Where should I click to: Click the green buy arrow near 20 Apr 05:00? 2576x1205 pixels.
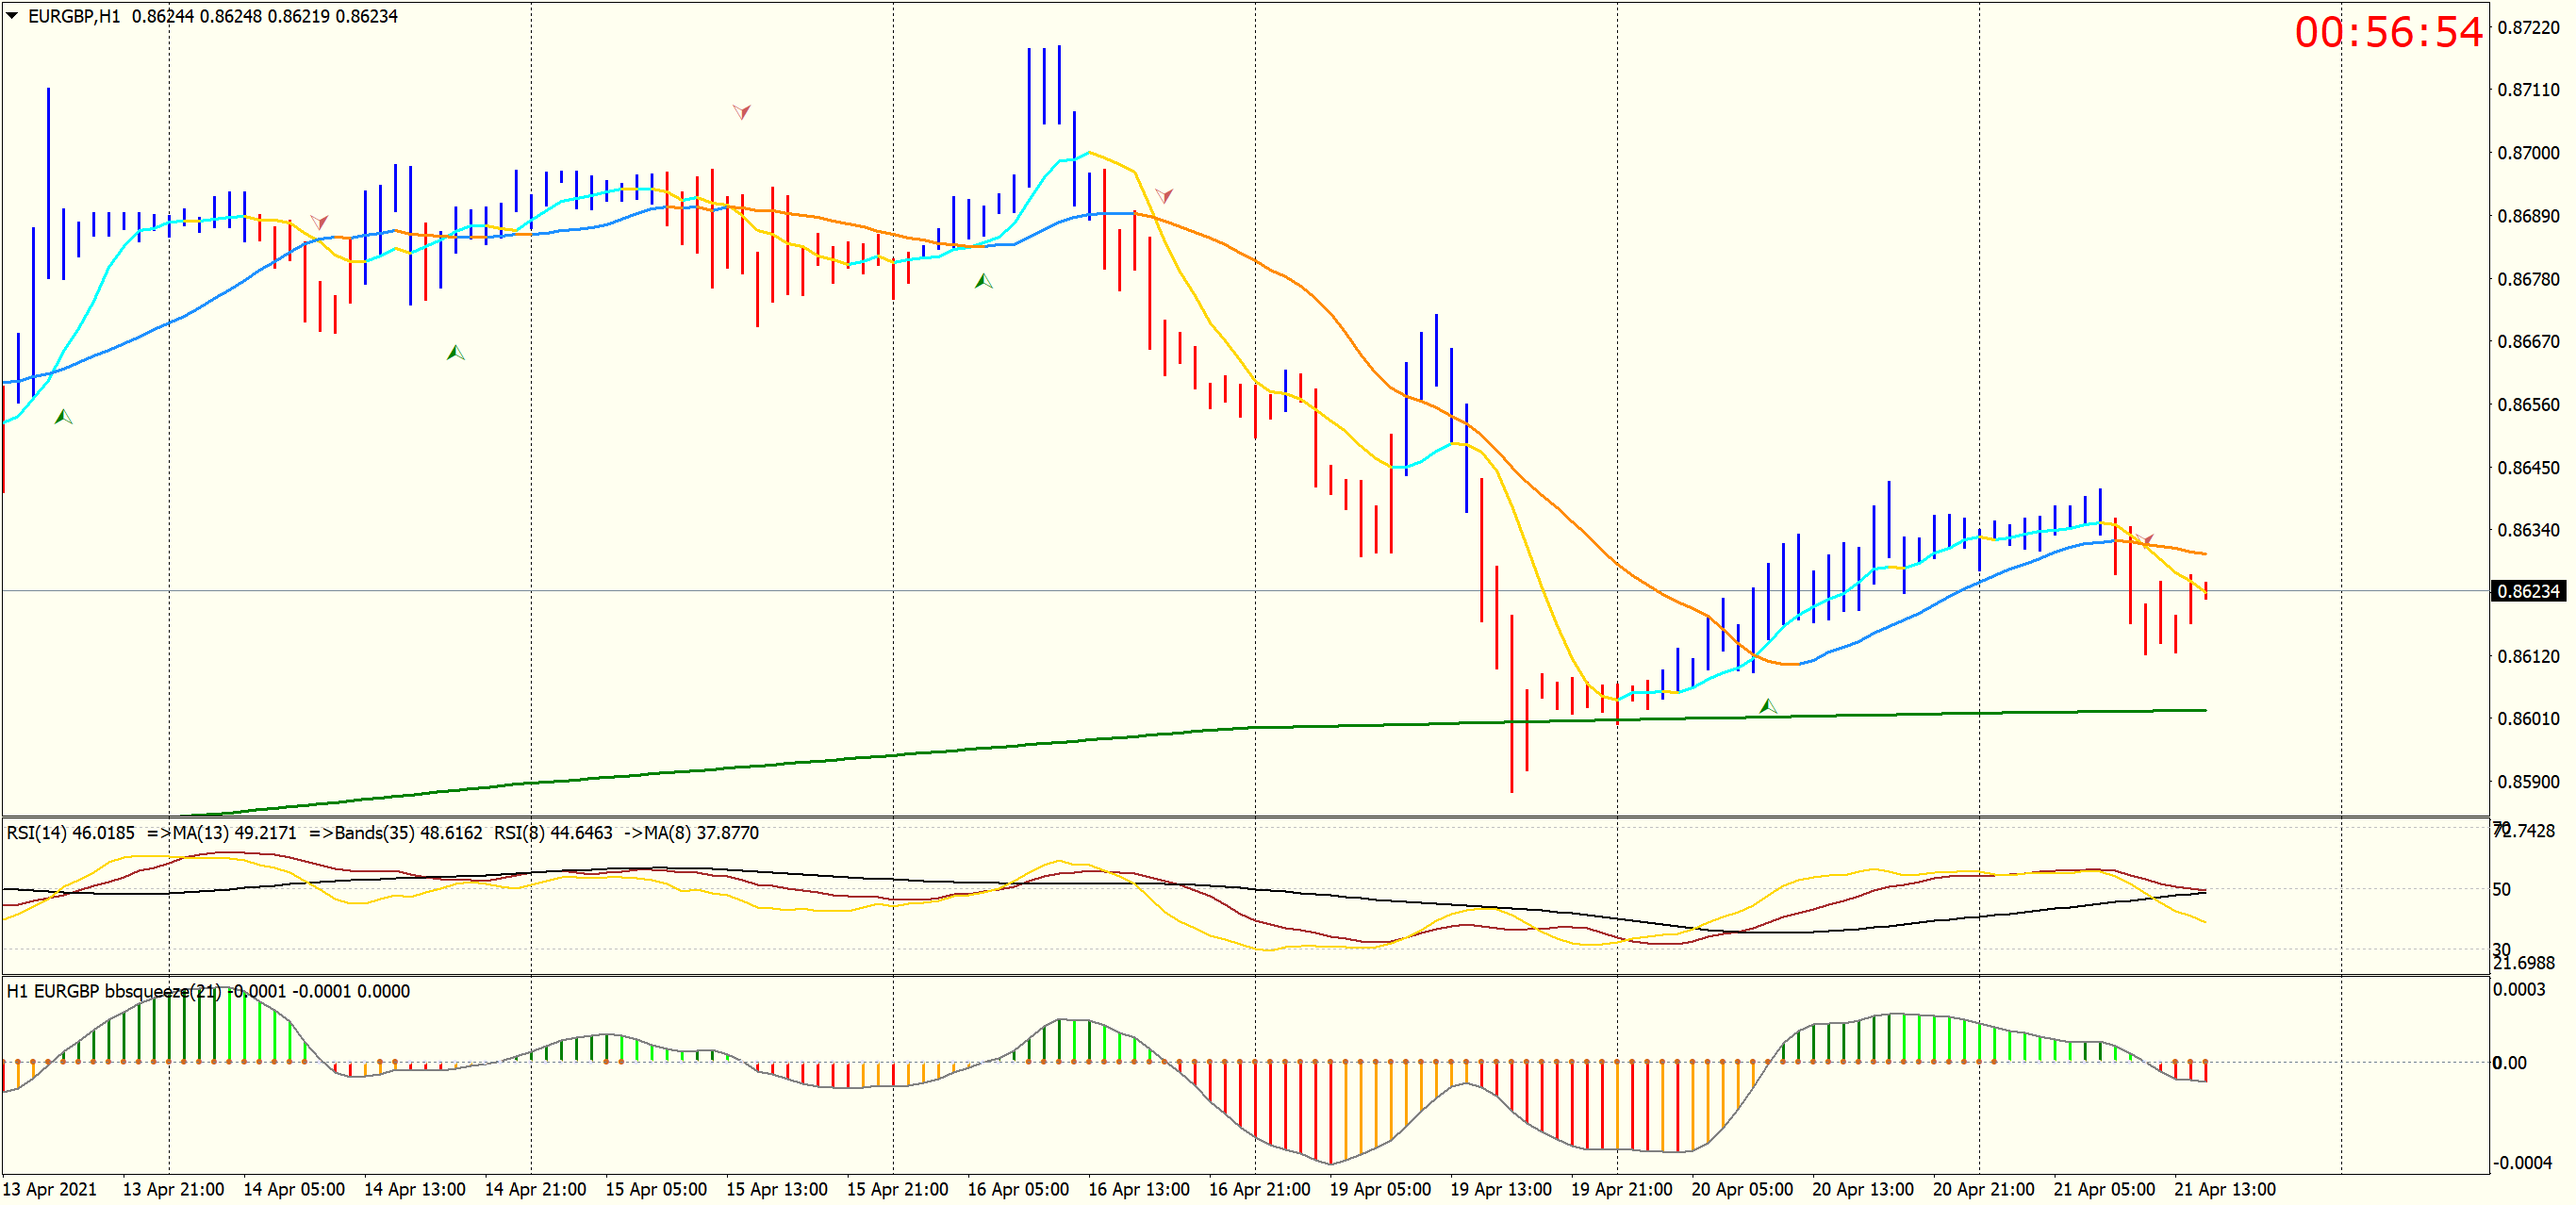click(x=1767, y=706)
